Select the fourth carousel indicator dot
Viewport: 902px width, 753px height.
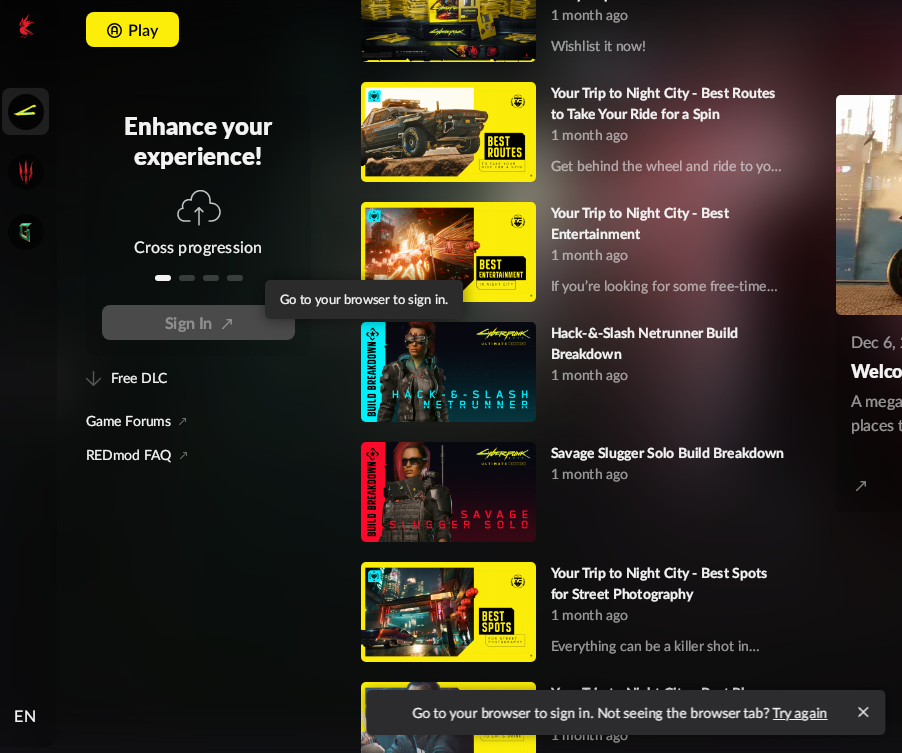pos(235,278)
